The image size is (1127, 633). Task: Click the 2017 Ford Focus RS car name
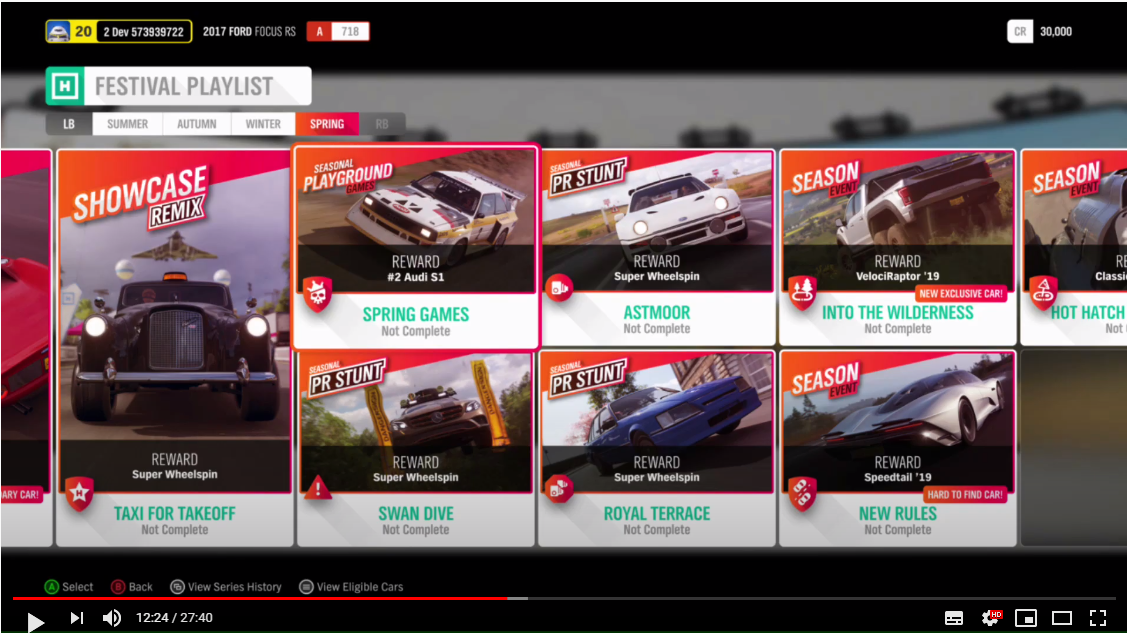249,32
